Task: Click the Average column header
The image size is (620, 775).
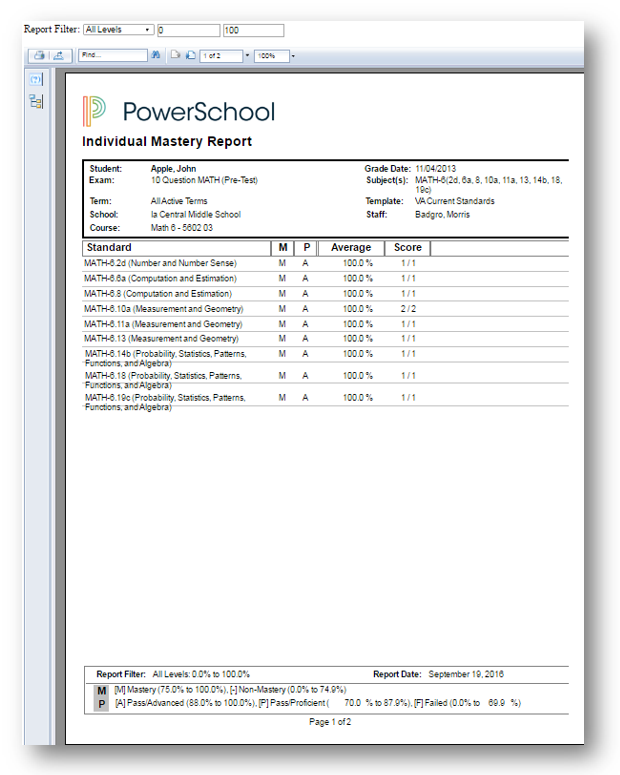Action: tap(351, 248)
